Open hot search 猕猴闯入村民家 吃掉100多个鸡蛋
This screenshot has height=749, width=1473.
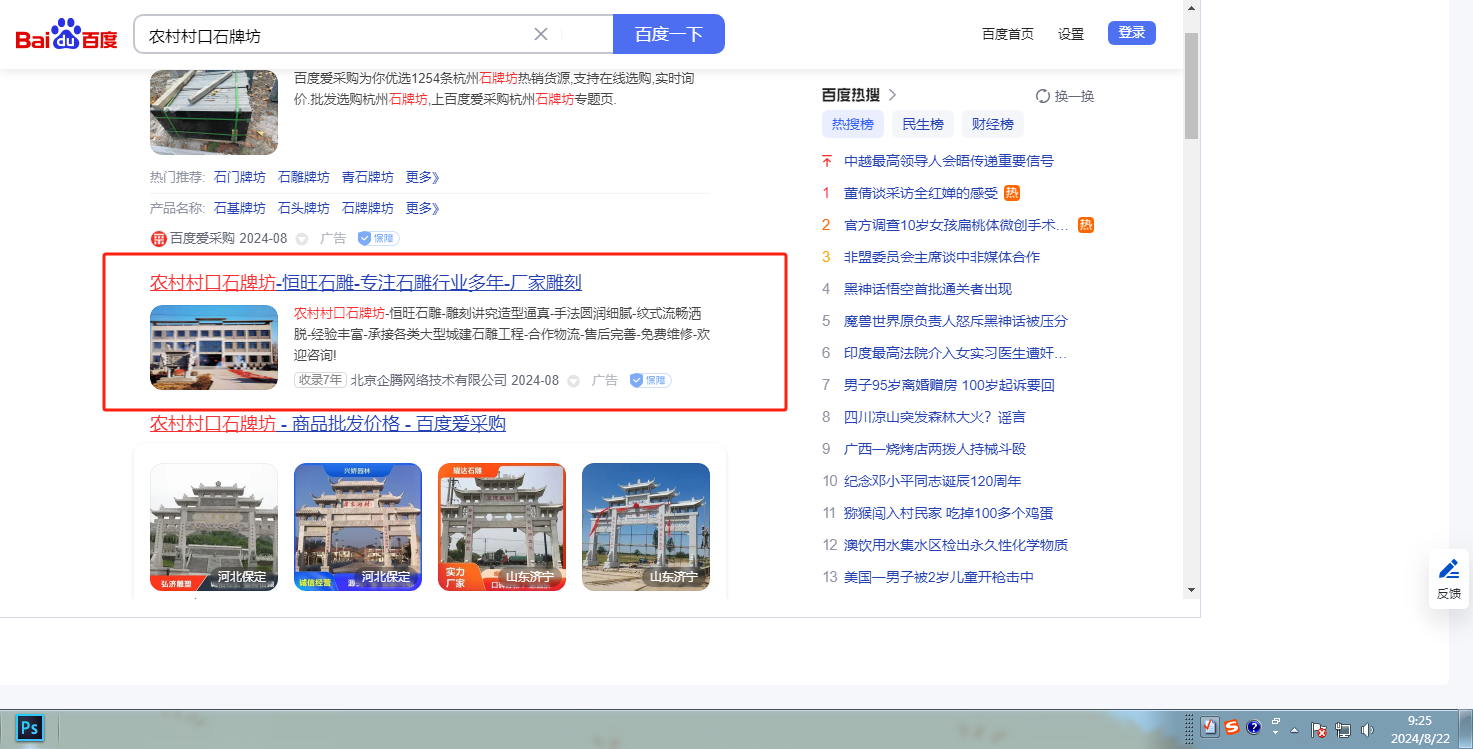click(948, 513)
